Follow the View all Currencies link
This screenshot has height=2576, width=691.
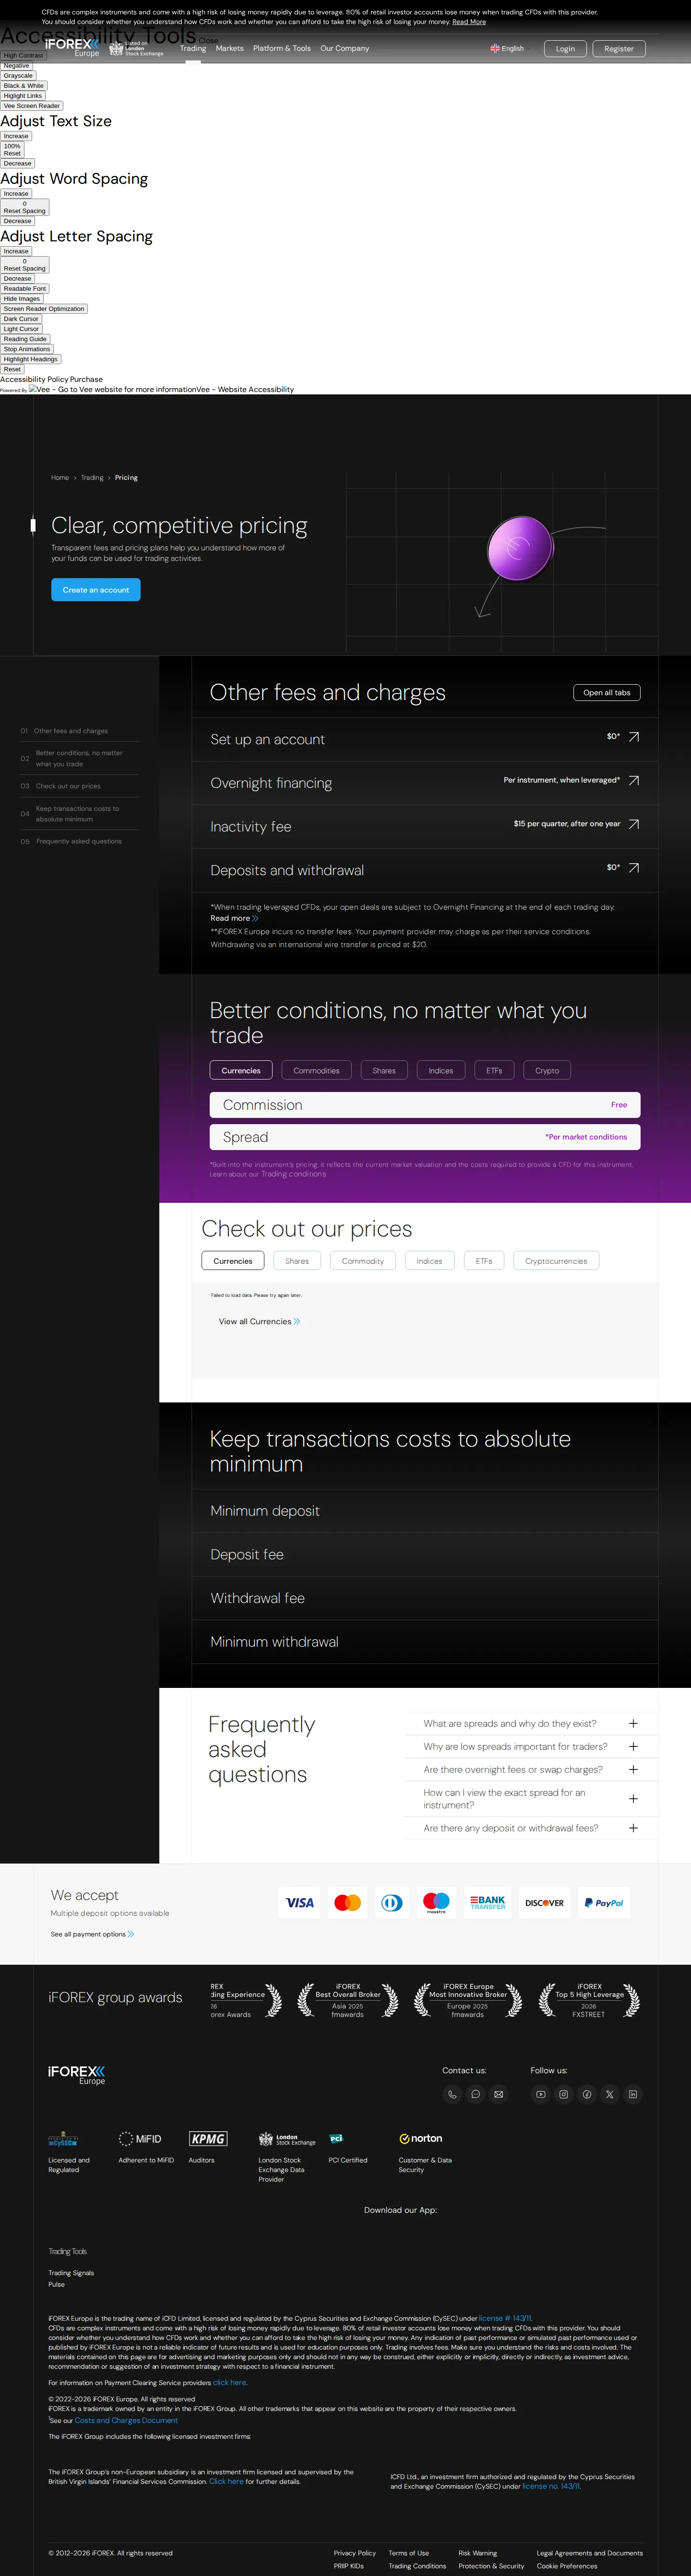(x=259, y=1322)
